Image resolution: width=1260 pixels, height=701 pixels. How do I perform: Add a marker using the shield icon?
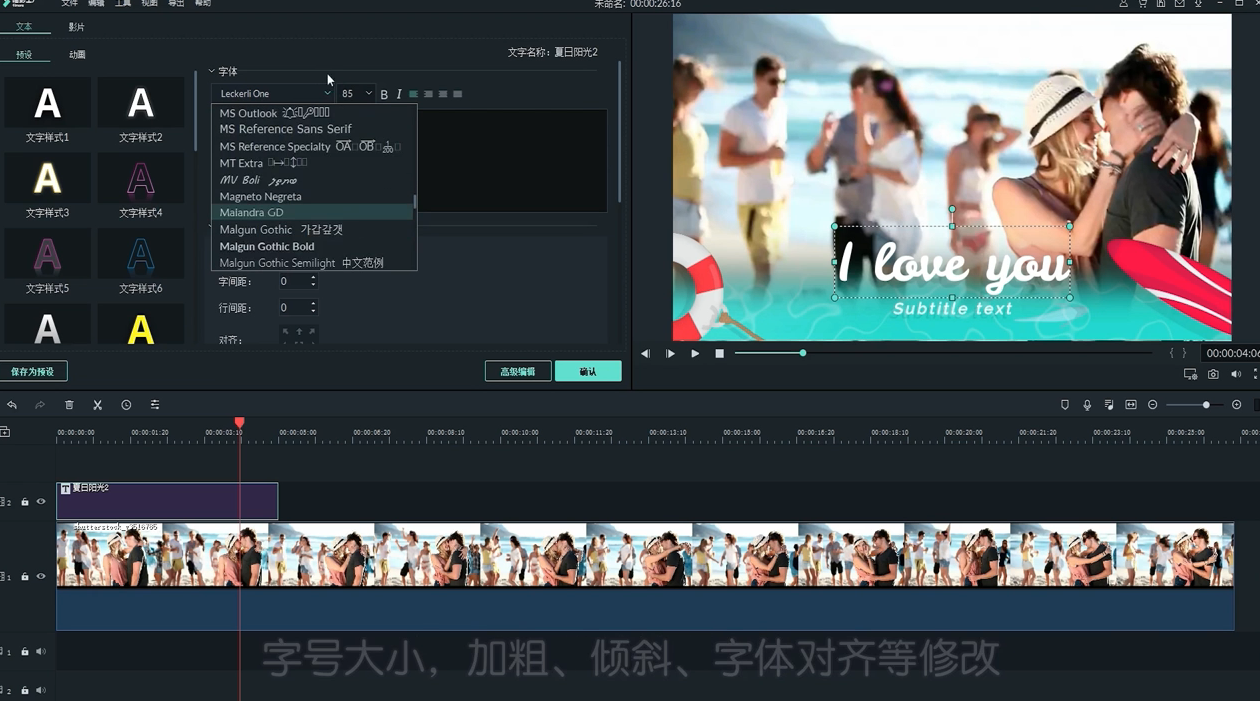1065,405
